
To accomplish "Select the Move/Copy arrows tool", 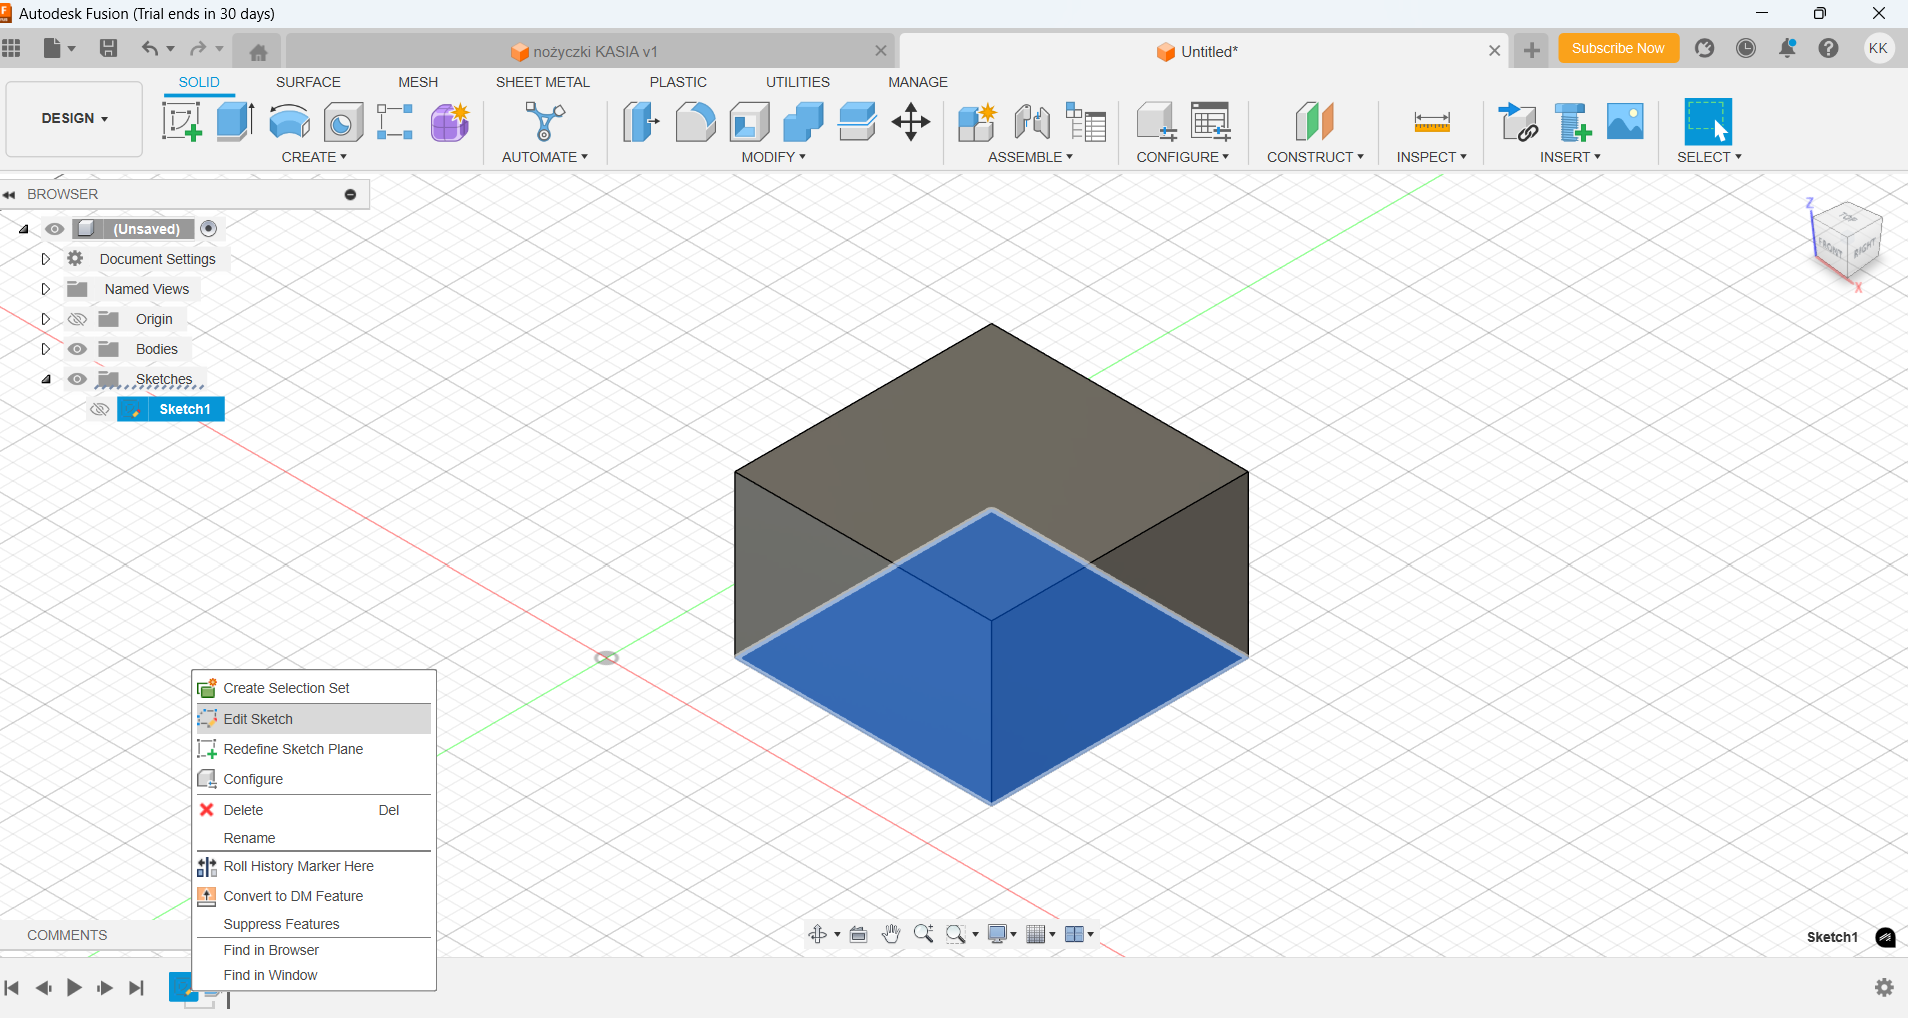I will [x=911, y=122].
